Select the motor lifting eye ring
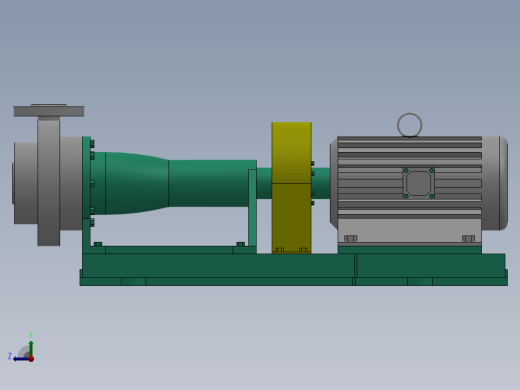Screen dimensions: 520x390 (x=410, y=125)
